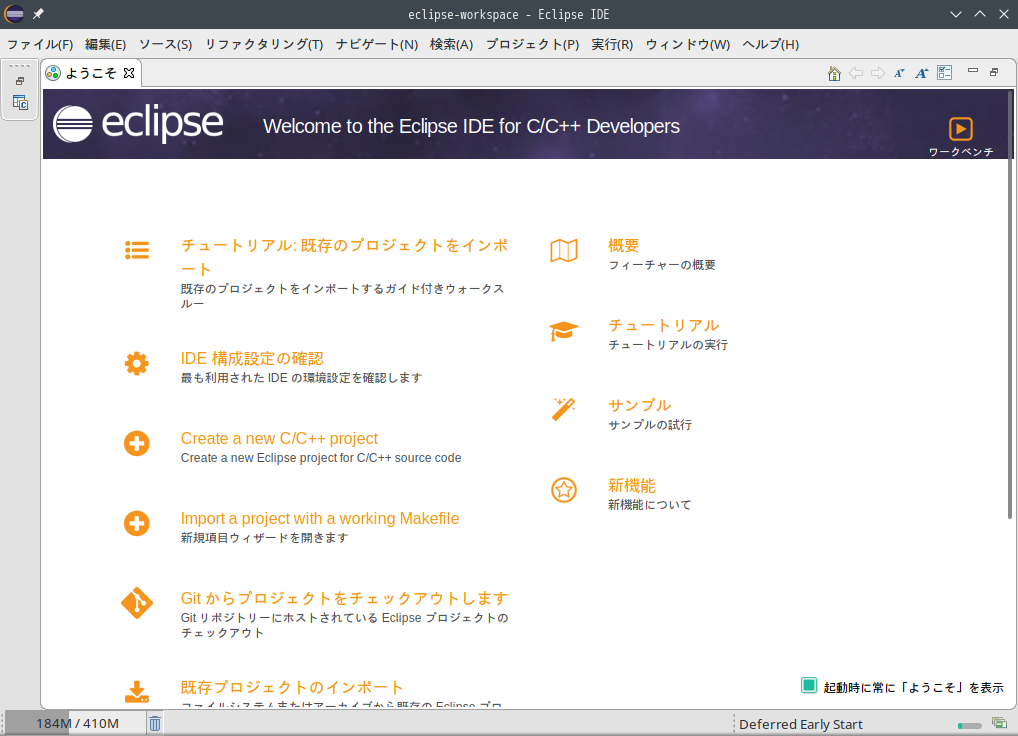1018x736 pixels.
Task: Click the magic wand samples icon
Action: point(564,410)
